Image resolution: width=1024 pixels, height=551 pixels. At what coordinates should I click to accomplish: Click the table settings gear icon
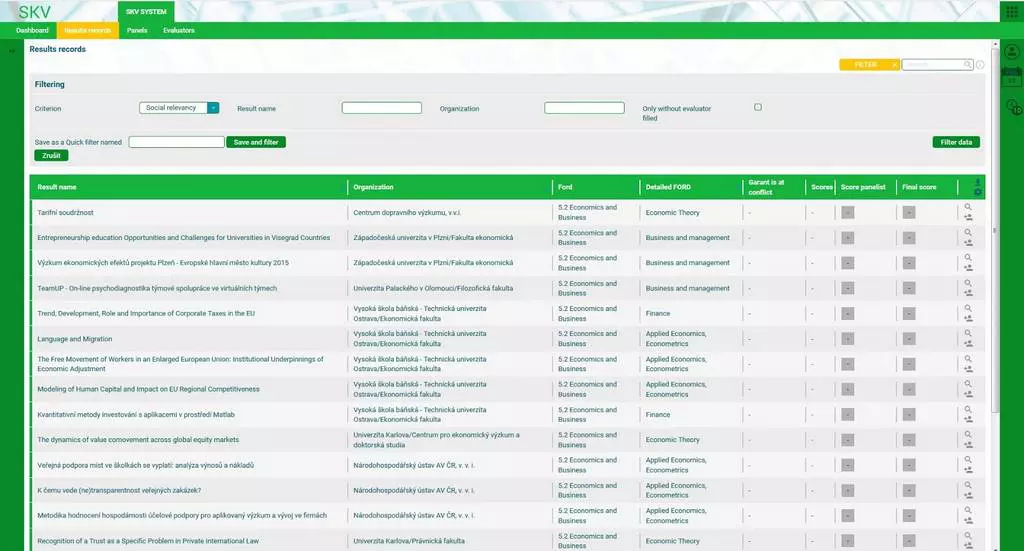[x=978, y=192]
